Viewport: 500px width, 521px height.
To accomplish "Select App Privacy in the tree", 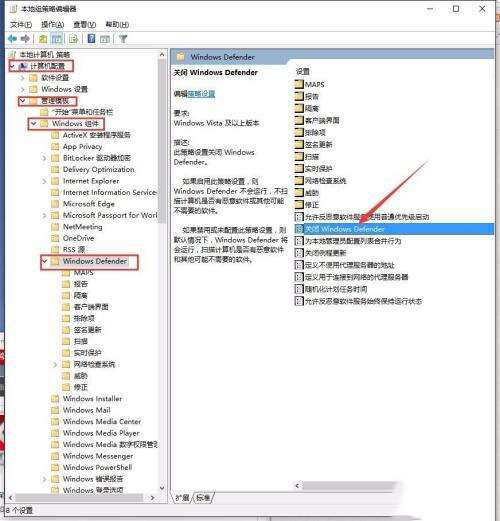I will (x=82, y=147).
